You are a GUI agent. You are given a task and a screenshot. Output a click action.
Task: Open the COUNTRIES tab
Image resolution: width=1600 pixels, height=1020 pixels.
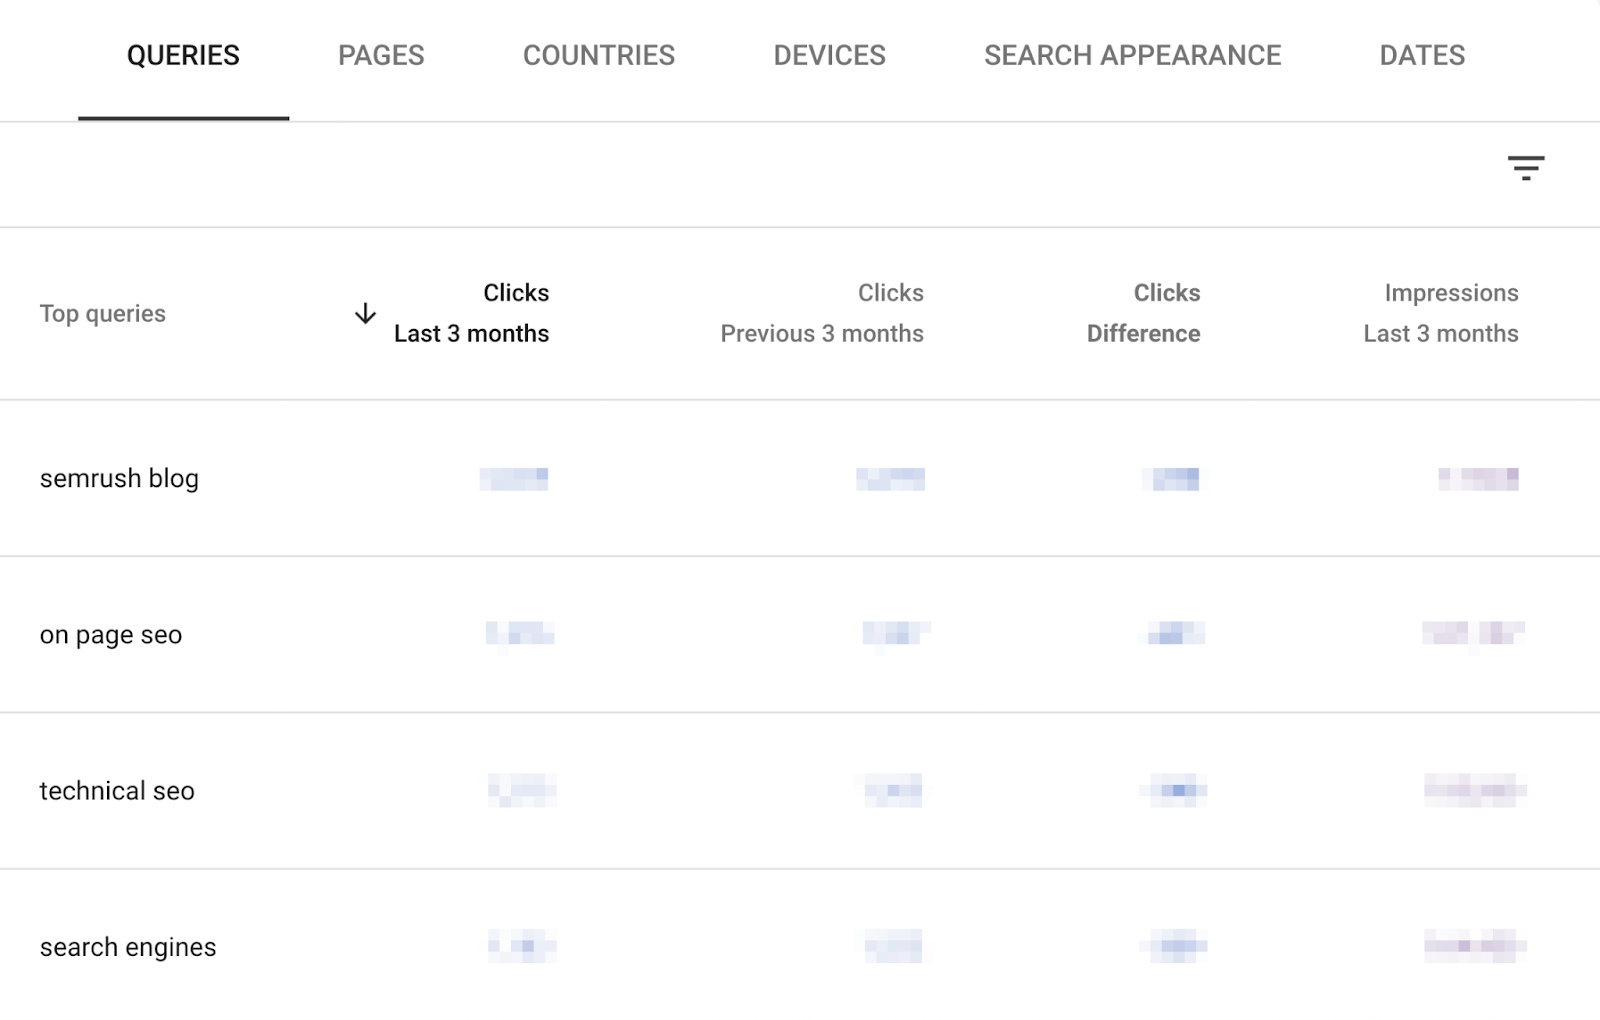[598, 55]
